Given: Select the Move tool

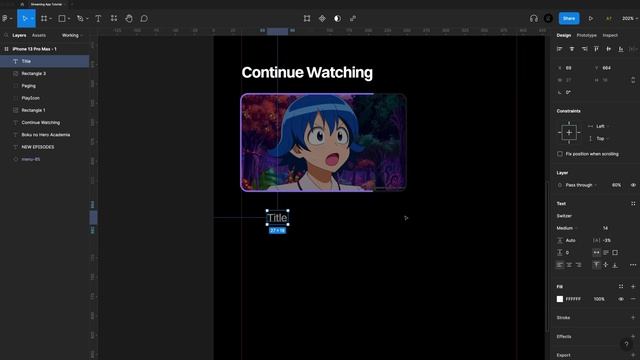Looking at the screenshot, I should (25, 18).
